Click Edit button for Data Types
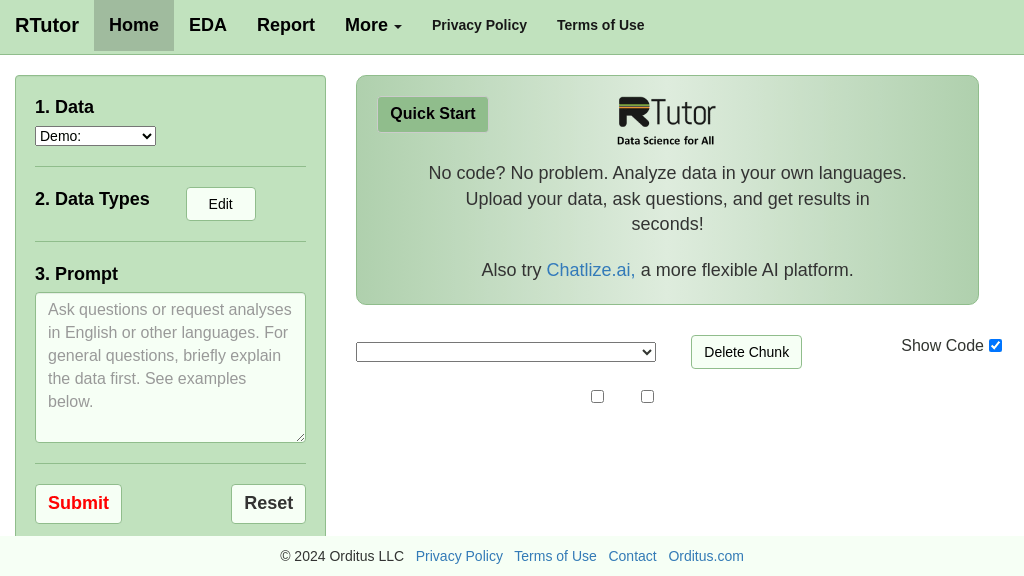1024x576 pixels. point(221,204)
